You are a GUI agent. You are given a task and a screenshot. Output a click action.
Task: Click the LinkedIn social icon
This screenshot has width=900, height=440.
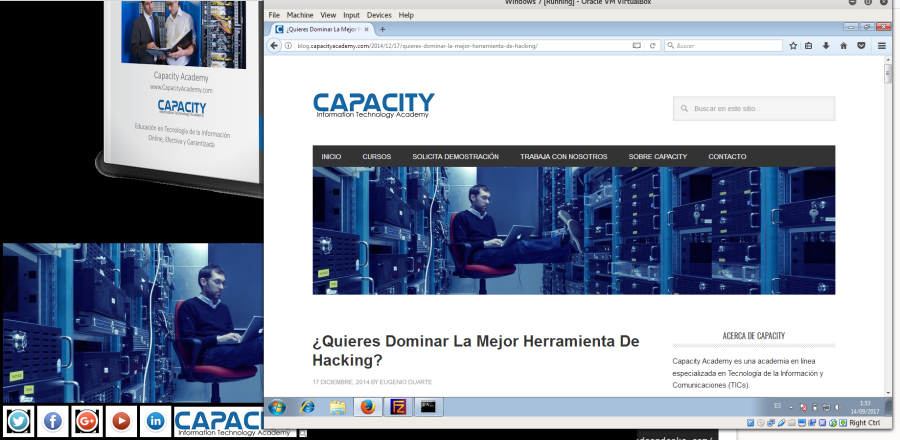155,421
